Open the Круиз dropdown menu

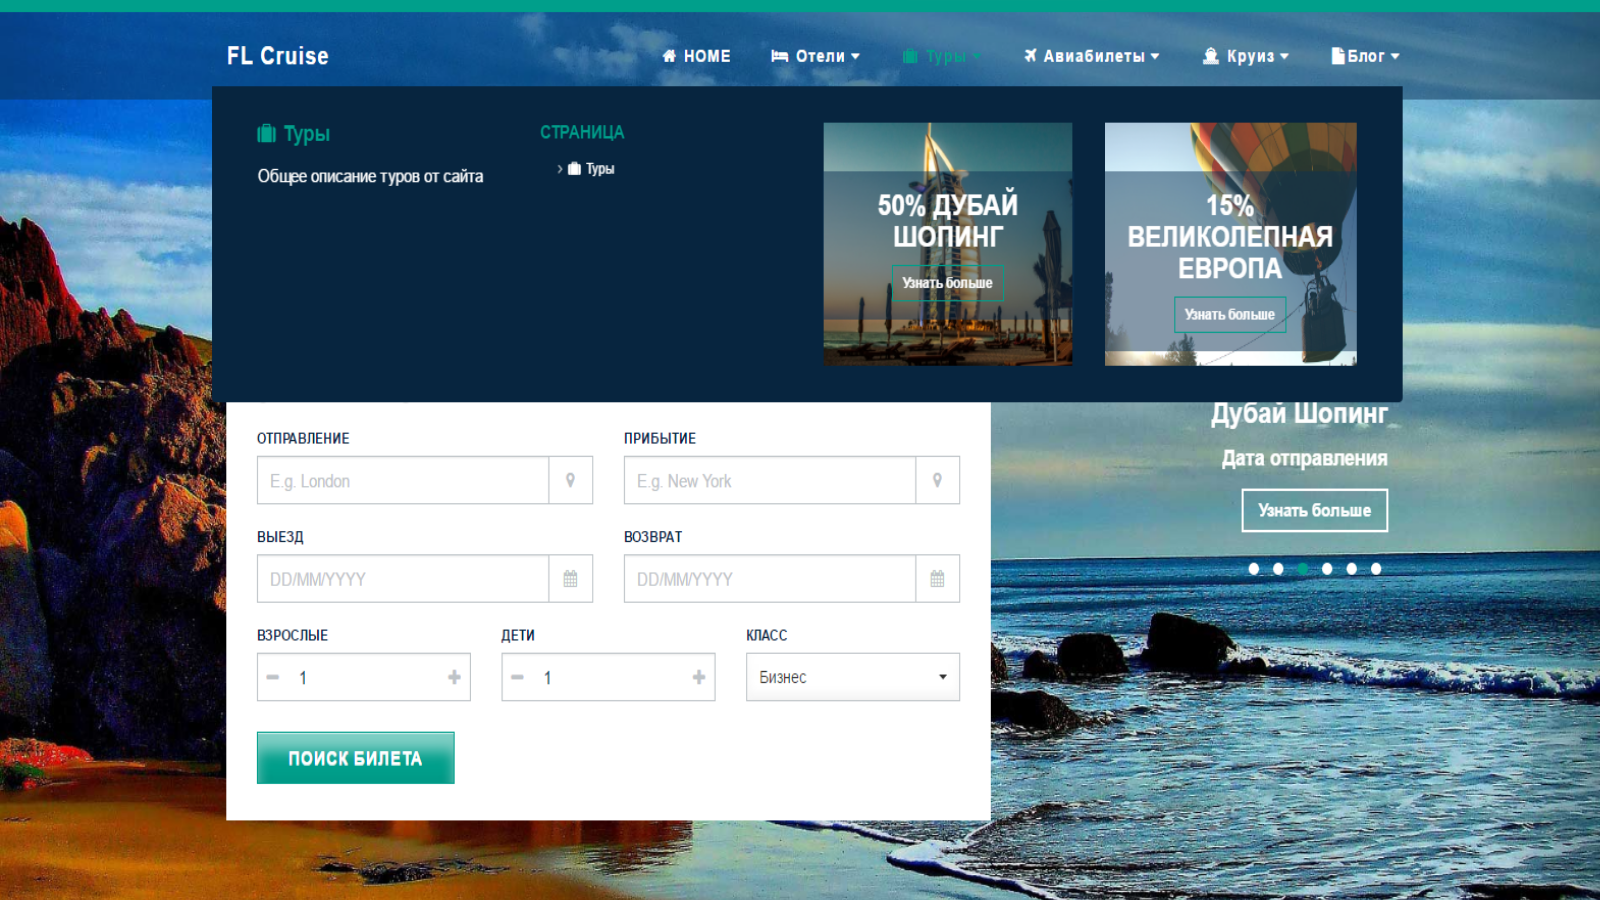pyautogui.click(x=1246, y=56)
